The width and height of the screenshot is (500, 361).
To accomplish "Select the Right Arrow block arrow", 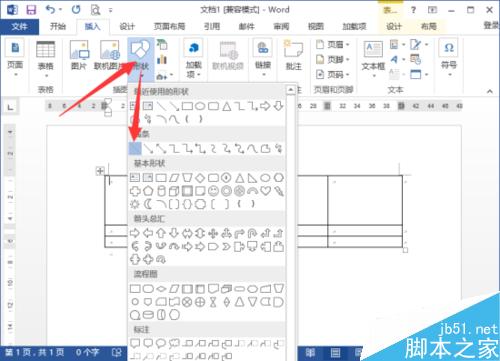I will [135, 233].
